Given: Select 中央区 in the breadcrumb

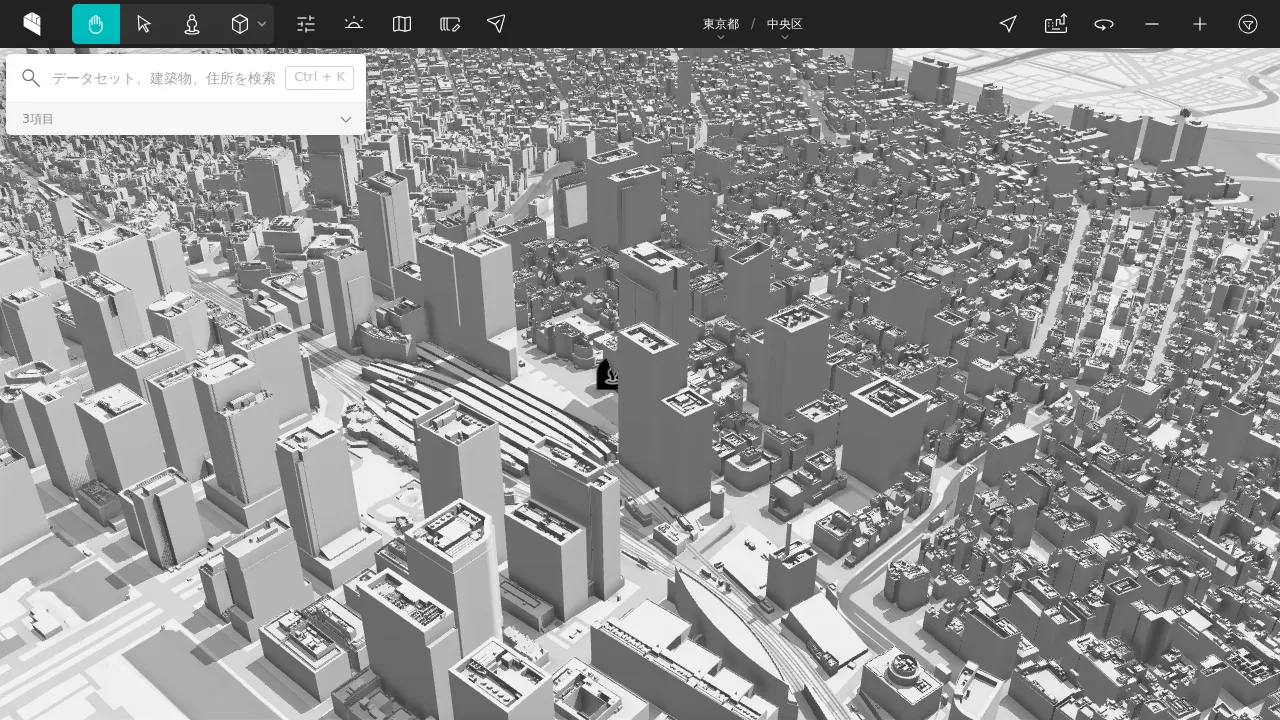Looking at the screenshot, I should point(785,23).
